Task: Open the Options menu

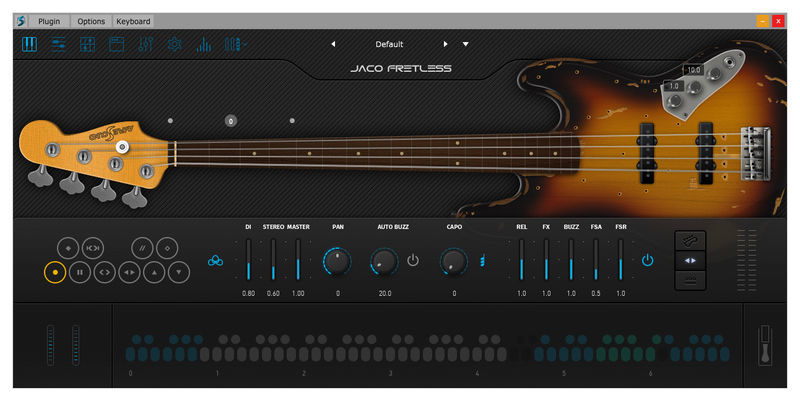Action: pos(91,21)
